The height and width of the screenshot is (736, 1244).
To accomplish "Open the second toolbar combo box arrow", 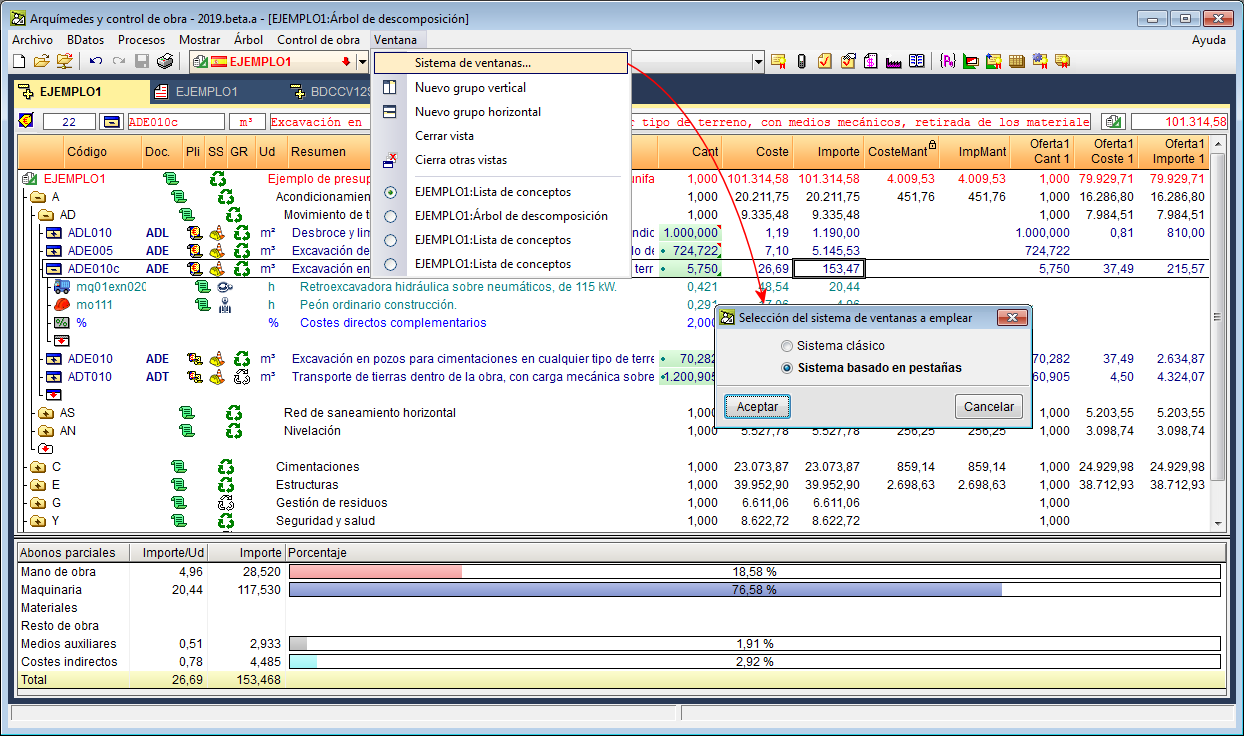I will pyautogui.click(x=758, y=62).
